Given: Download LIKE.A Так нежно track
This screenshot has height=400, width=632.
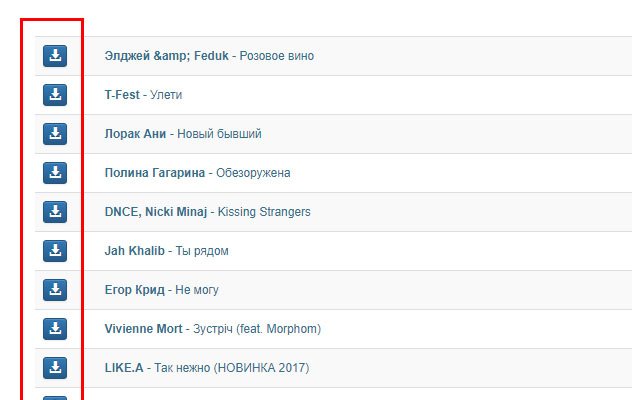Looking at the screenshot, I should pos(55,367).
